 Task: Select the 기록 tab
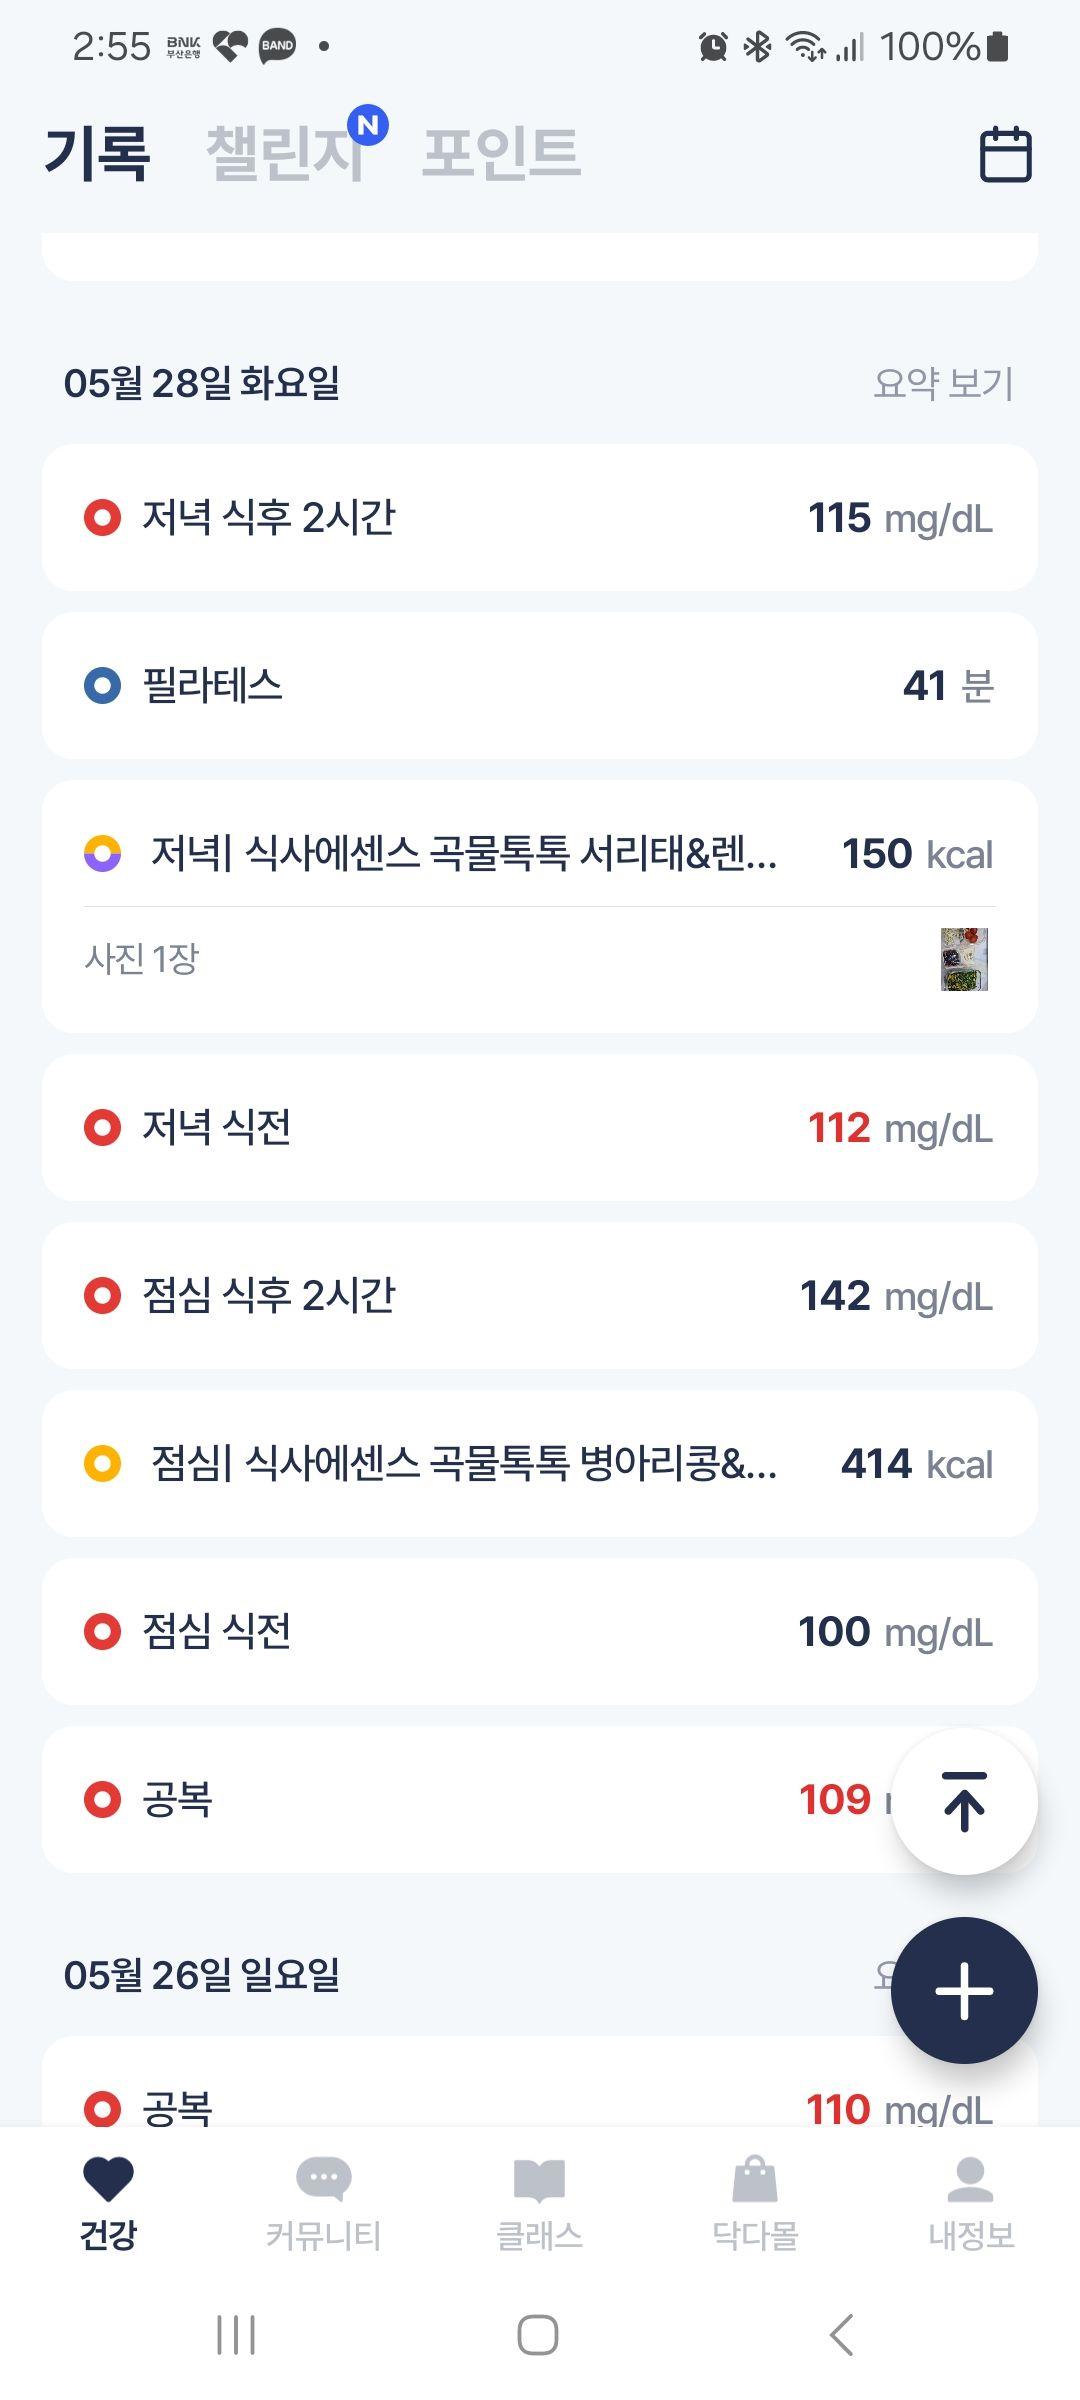tap(97, 153)
